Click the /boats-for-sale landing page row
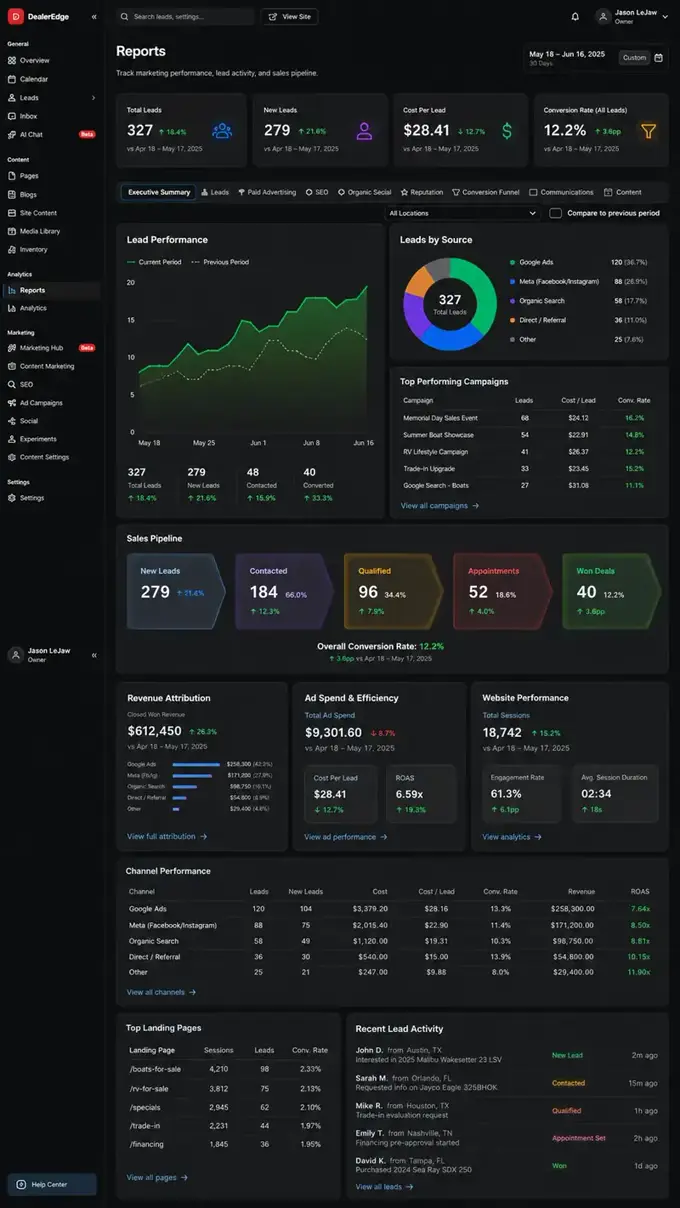This screenshot has width=680, height=1208. coord(229,1068)
